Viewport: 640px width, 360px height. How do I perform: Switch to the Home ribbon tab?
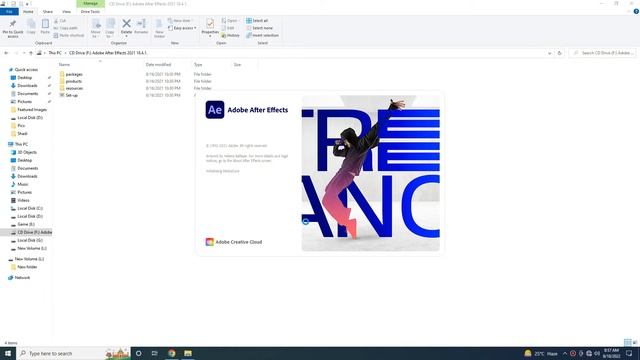click(x=28, y=12)
